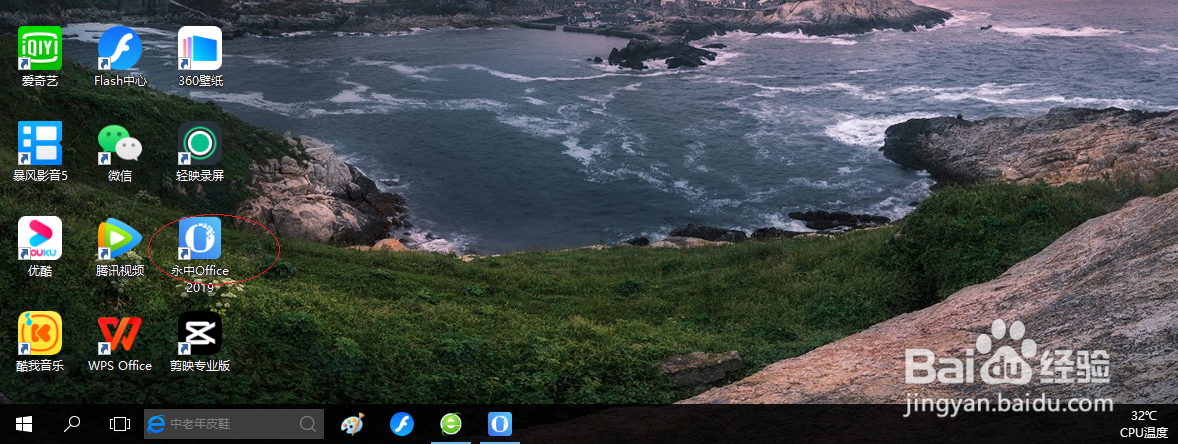Open Task View on the taskbar
The width and height of the screenshot is (1178, 444).
point(119,424)
